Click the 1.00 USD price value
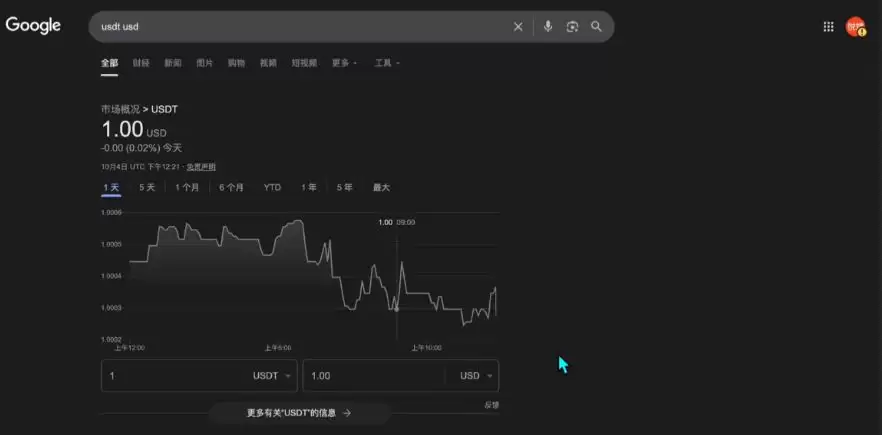Image resolution: width=882 pixels, height=435 pixels. (x=134, y=129)
